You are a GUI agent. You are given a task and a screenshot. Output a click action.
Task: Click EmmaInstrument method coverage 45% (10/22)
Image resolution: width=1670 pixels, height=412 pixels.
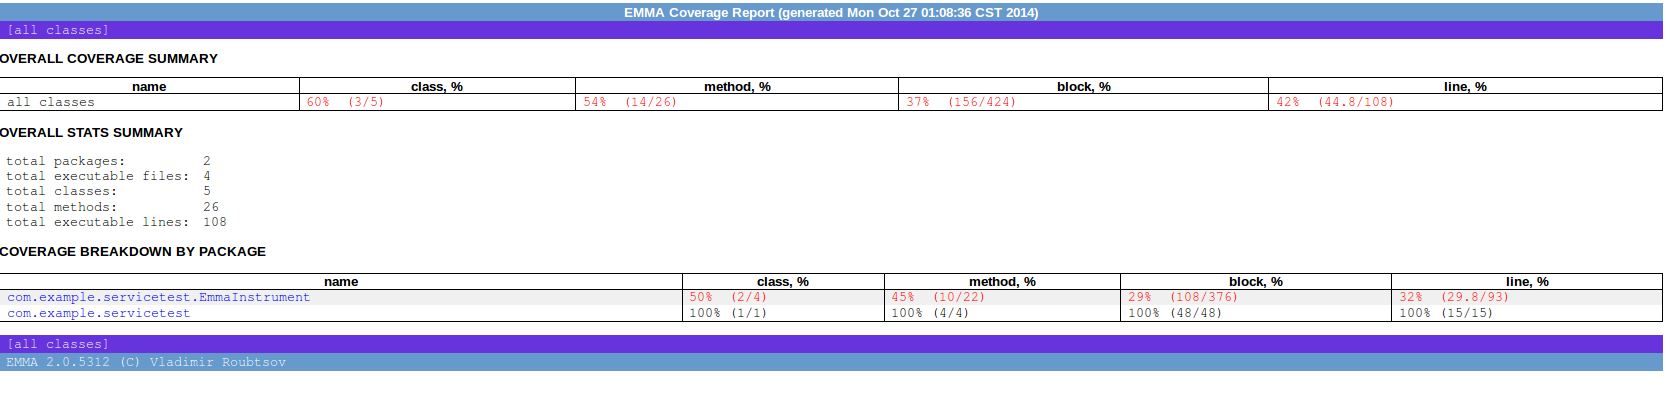pos(938,297)
